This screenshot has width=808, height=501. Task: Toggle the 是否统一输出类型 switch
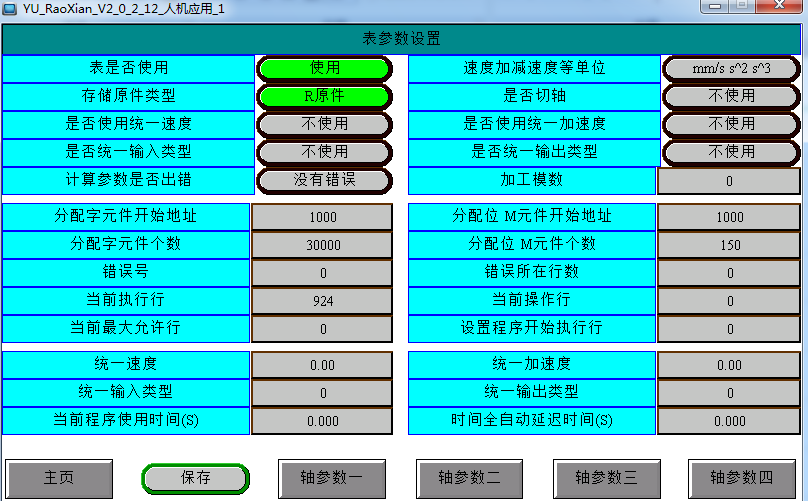[x=730, y=152]
